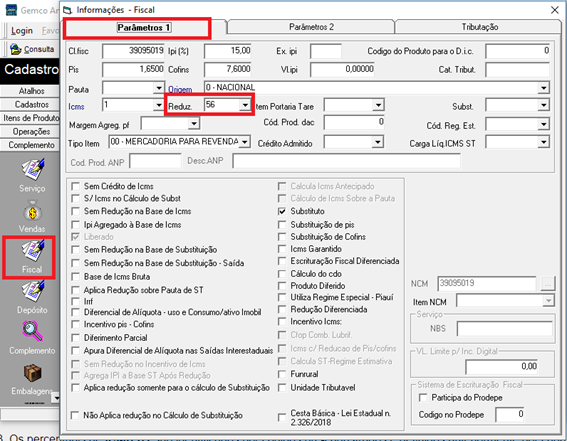
Task: Enable Sem Crédito de Icms checkbox
Action: click(x=75, y=187)
